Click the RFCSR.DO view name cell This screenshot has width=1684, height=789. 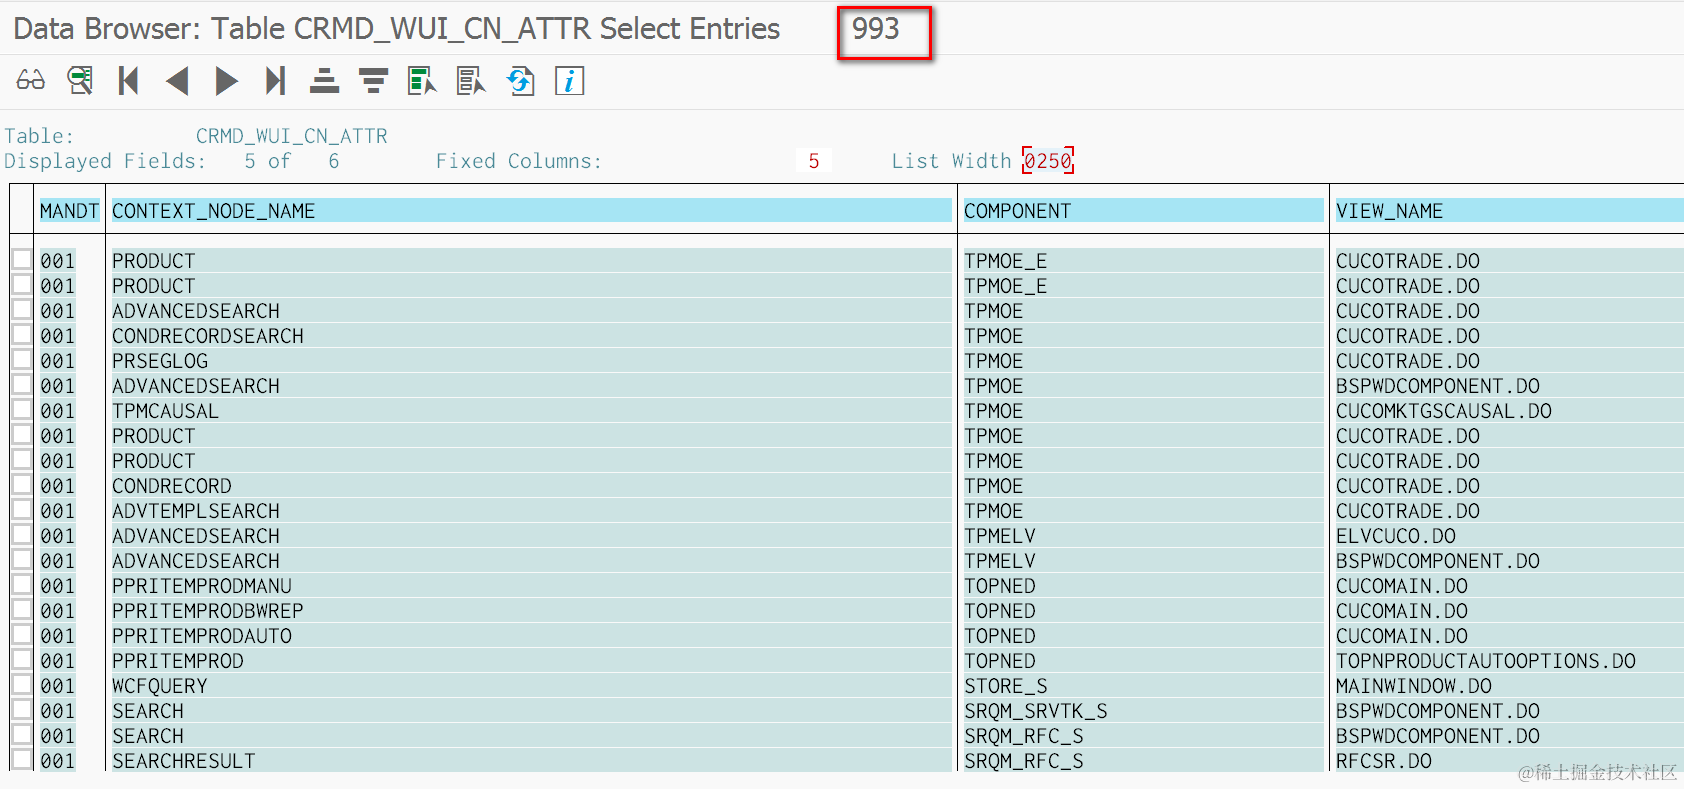(1509, 761)
